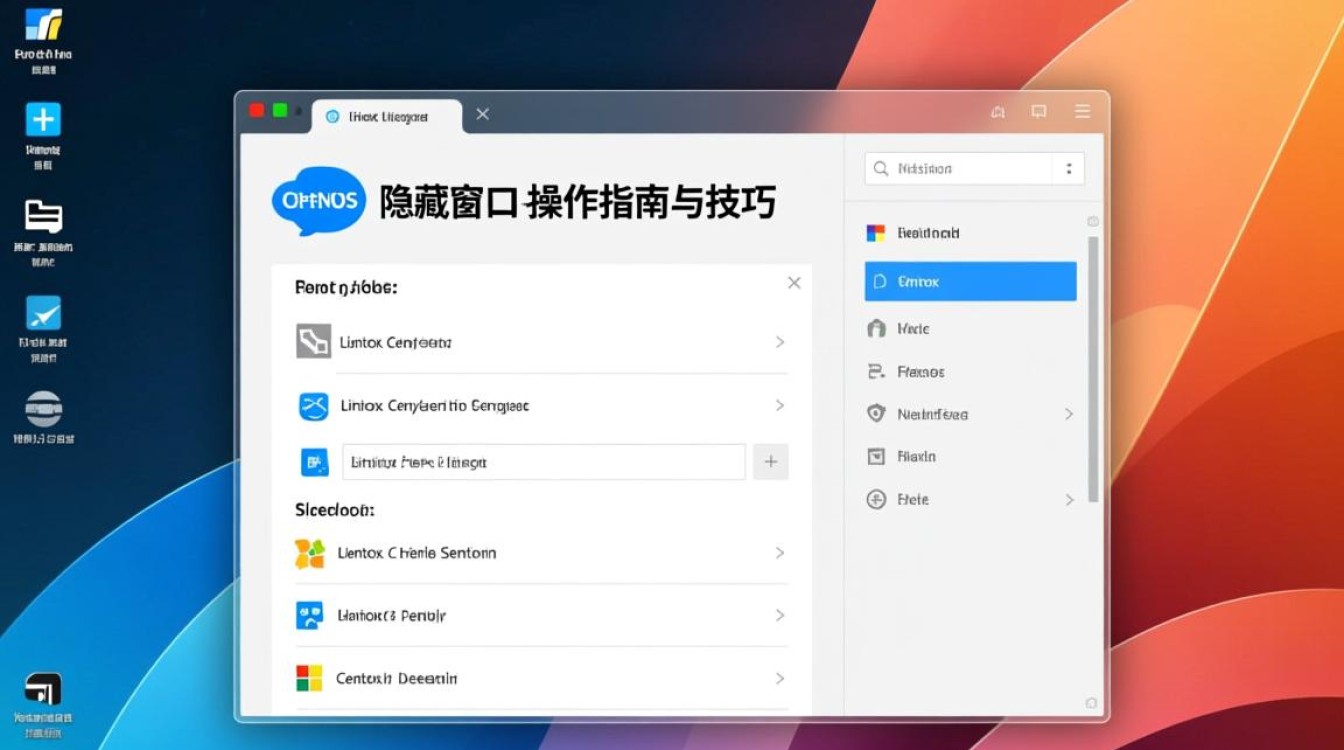Open the black-and-white icon at desktop bottom
The image size is (1344, 750).
tap(43, 689)
